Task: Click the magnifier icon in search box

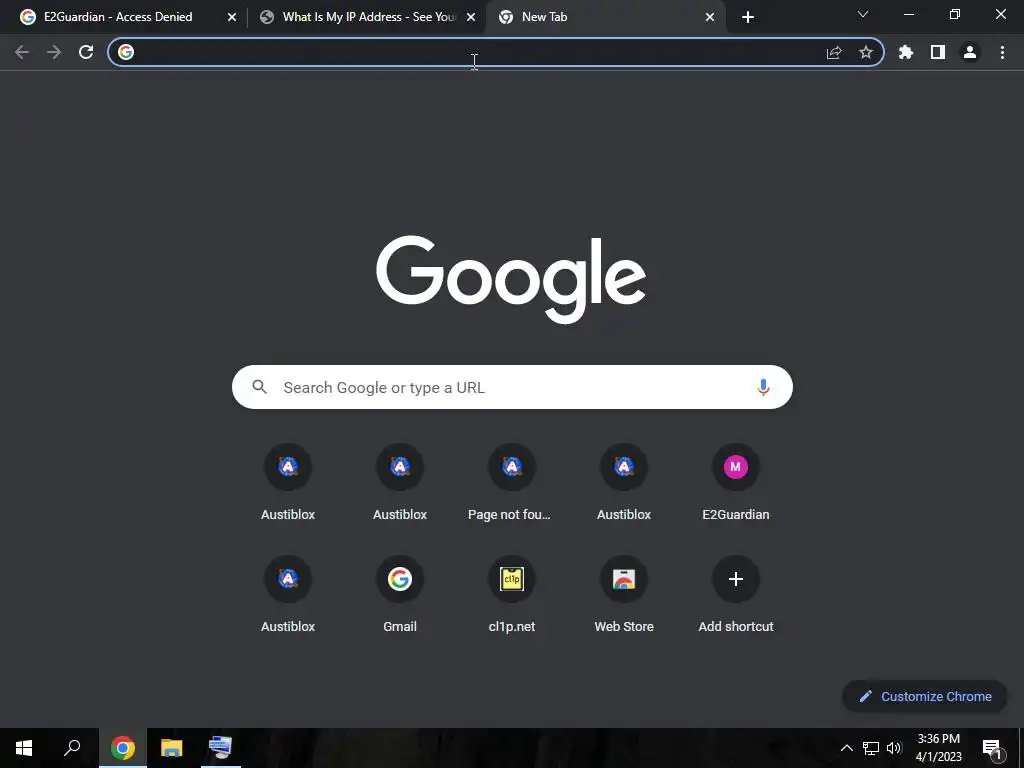Action: click(259, 387)
